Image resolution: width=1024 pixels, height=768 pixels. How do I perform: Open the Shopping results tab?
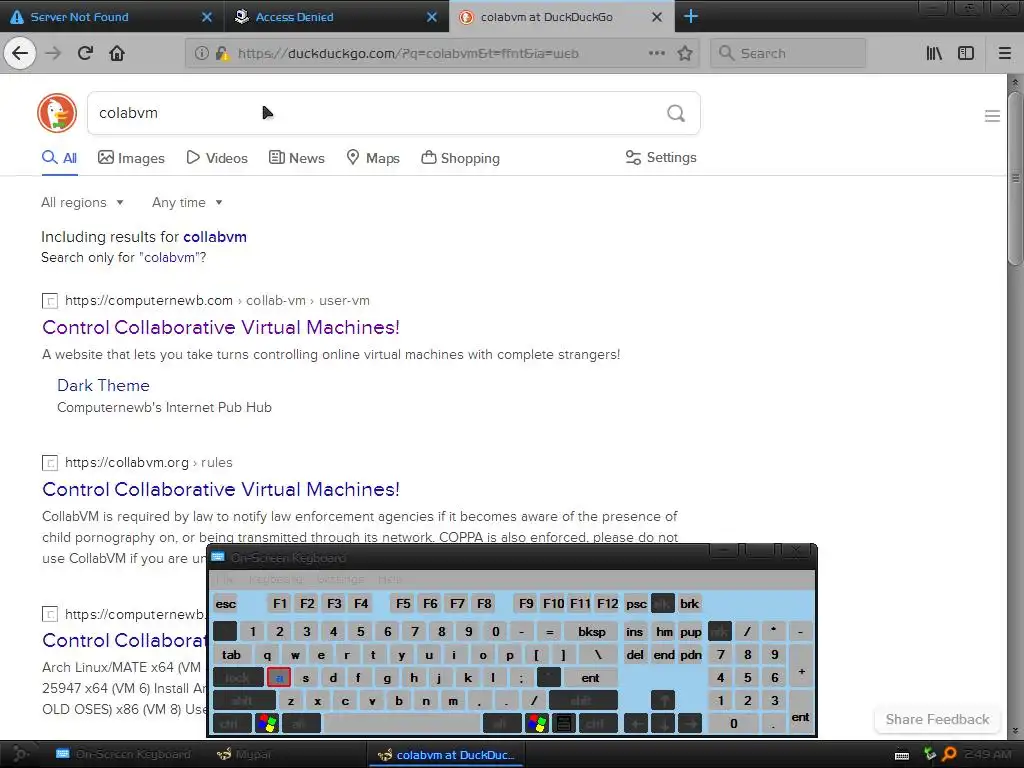460,158
